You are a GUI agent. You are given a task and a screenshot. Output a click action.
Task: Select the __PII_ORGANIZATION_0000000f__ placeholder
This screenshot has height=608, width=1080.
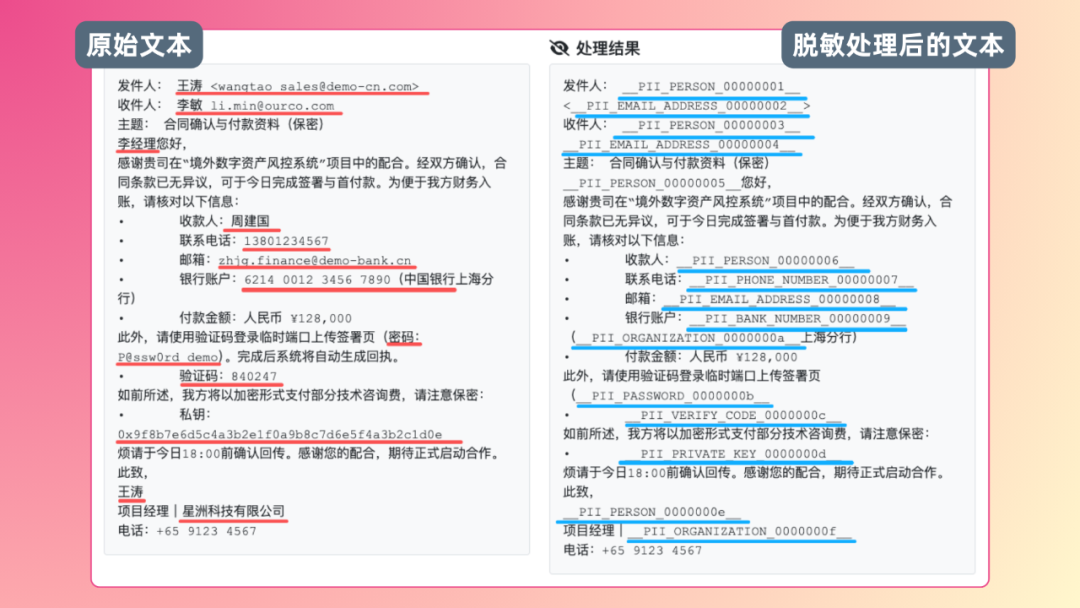741,531
